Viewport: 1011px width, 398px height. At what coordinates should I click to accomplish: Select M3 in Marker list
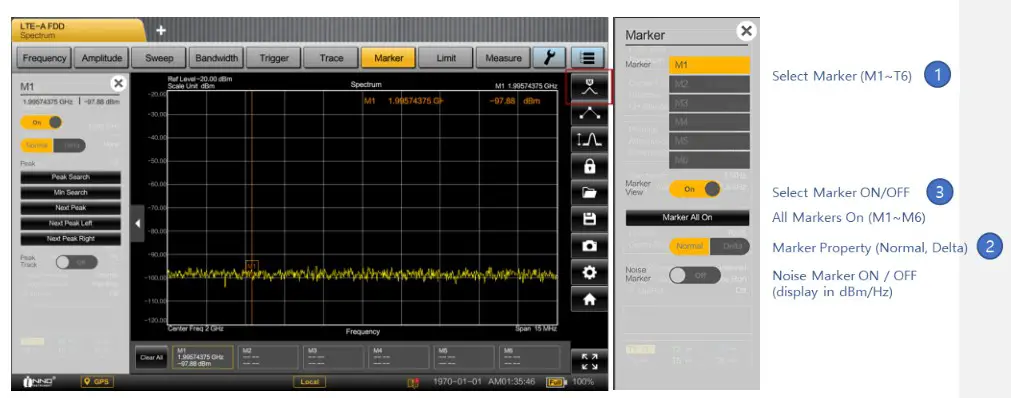click(x=709, y=103)
